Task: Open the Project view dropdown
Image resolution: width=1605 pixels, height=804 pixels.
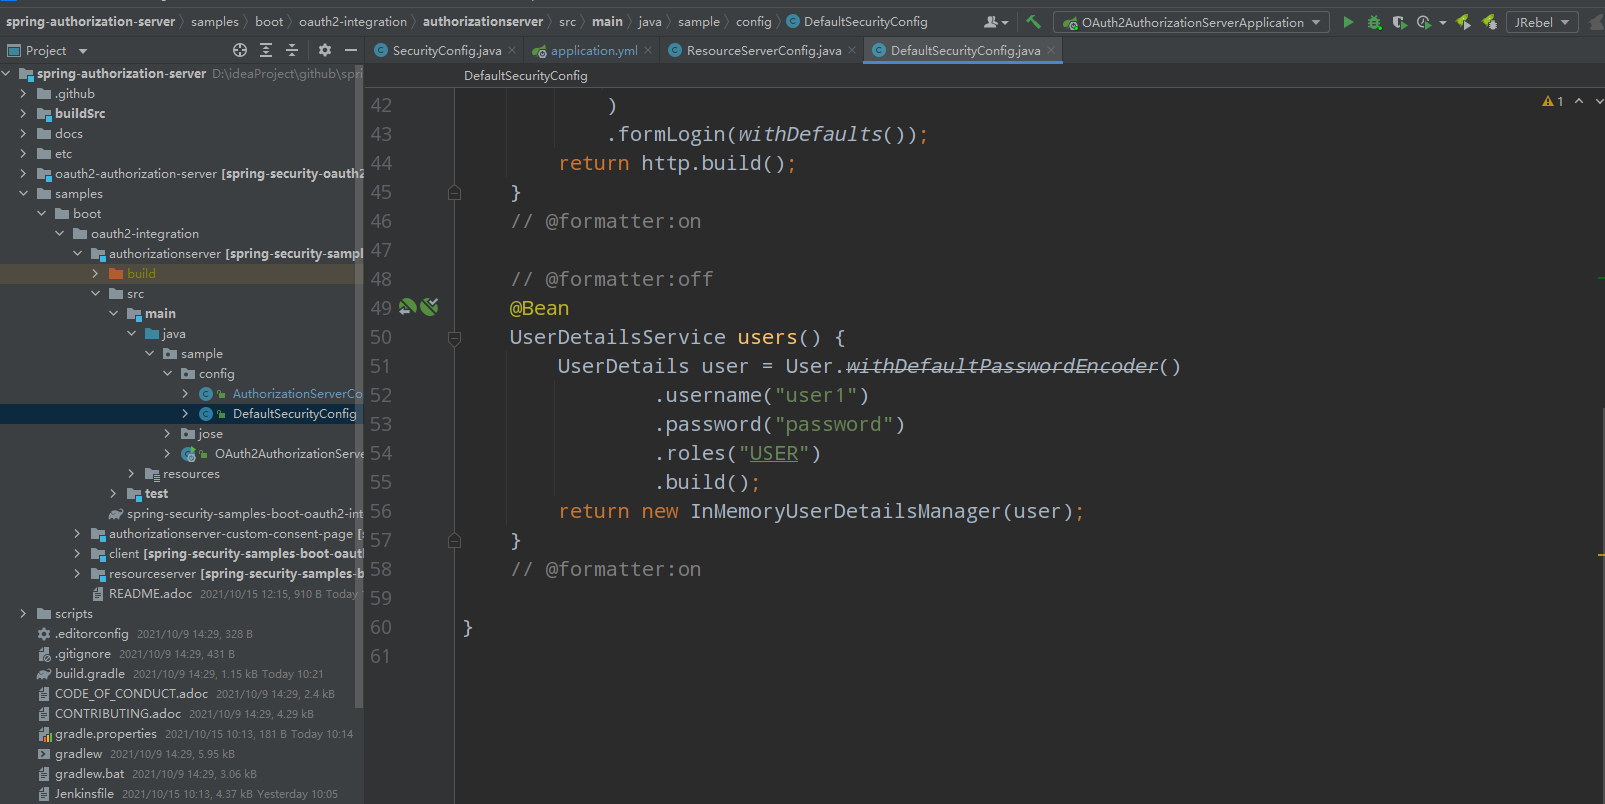Action: 83,51
